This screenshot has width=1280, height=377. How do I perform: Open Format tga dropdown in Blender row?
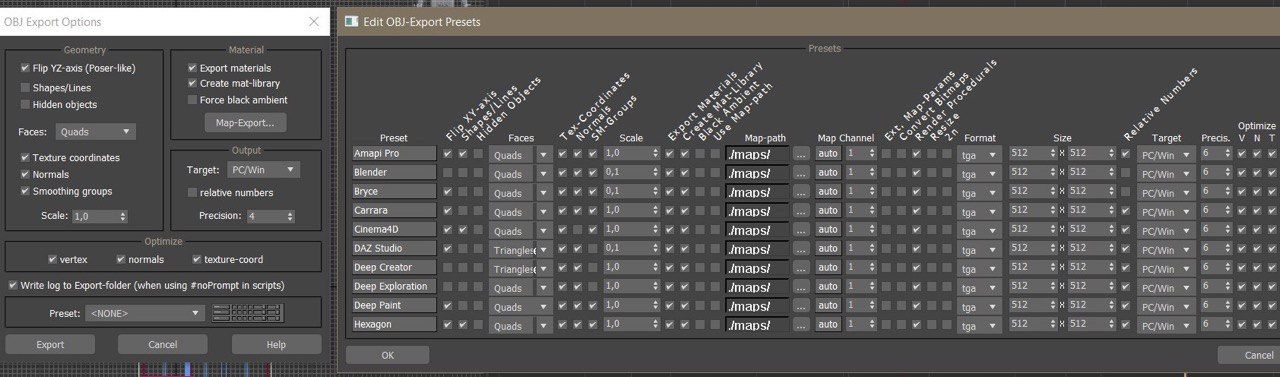[x=978, y=173]
